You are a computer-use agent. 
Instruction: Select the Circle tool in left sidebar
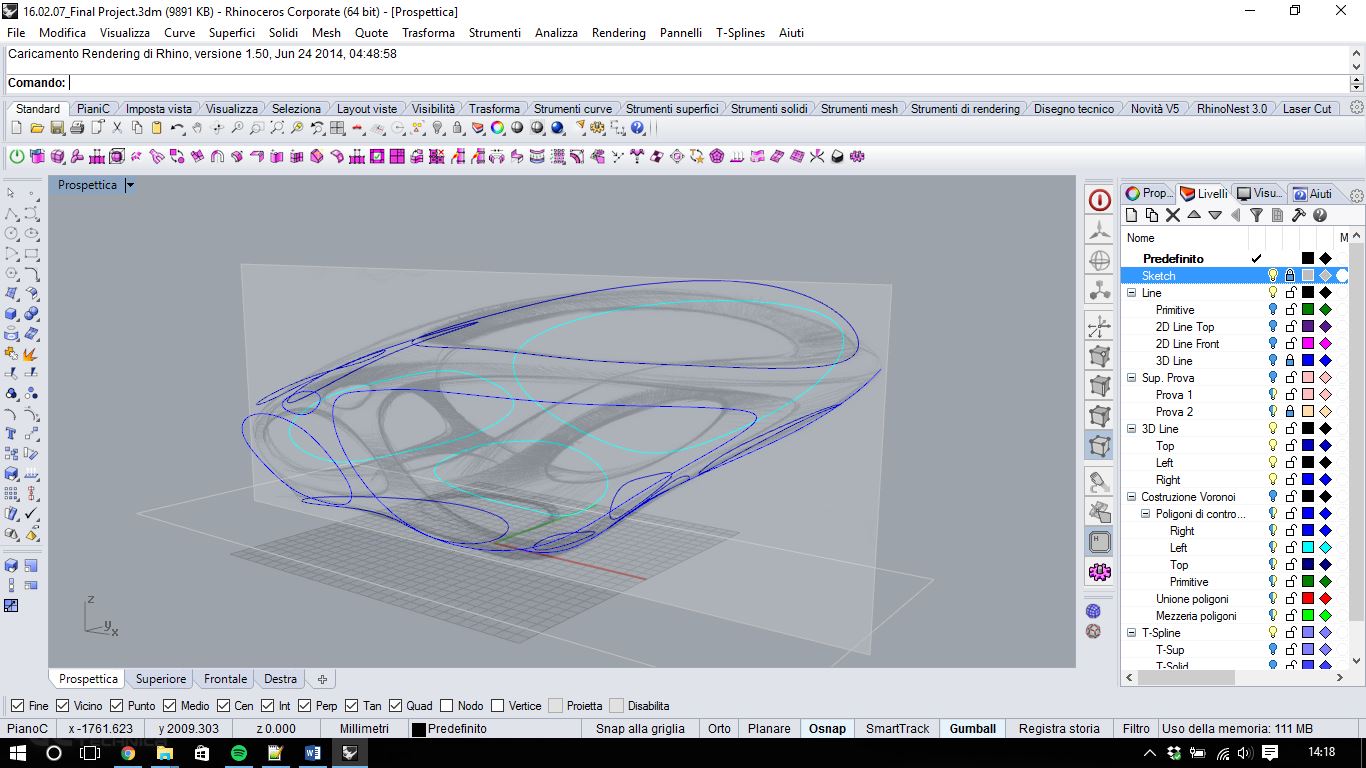tap(11, 233)
